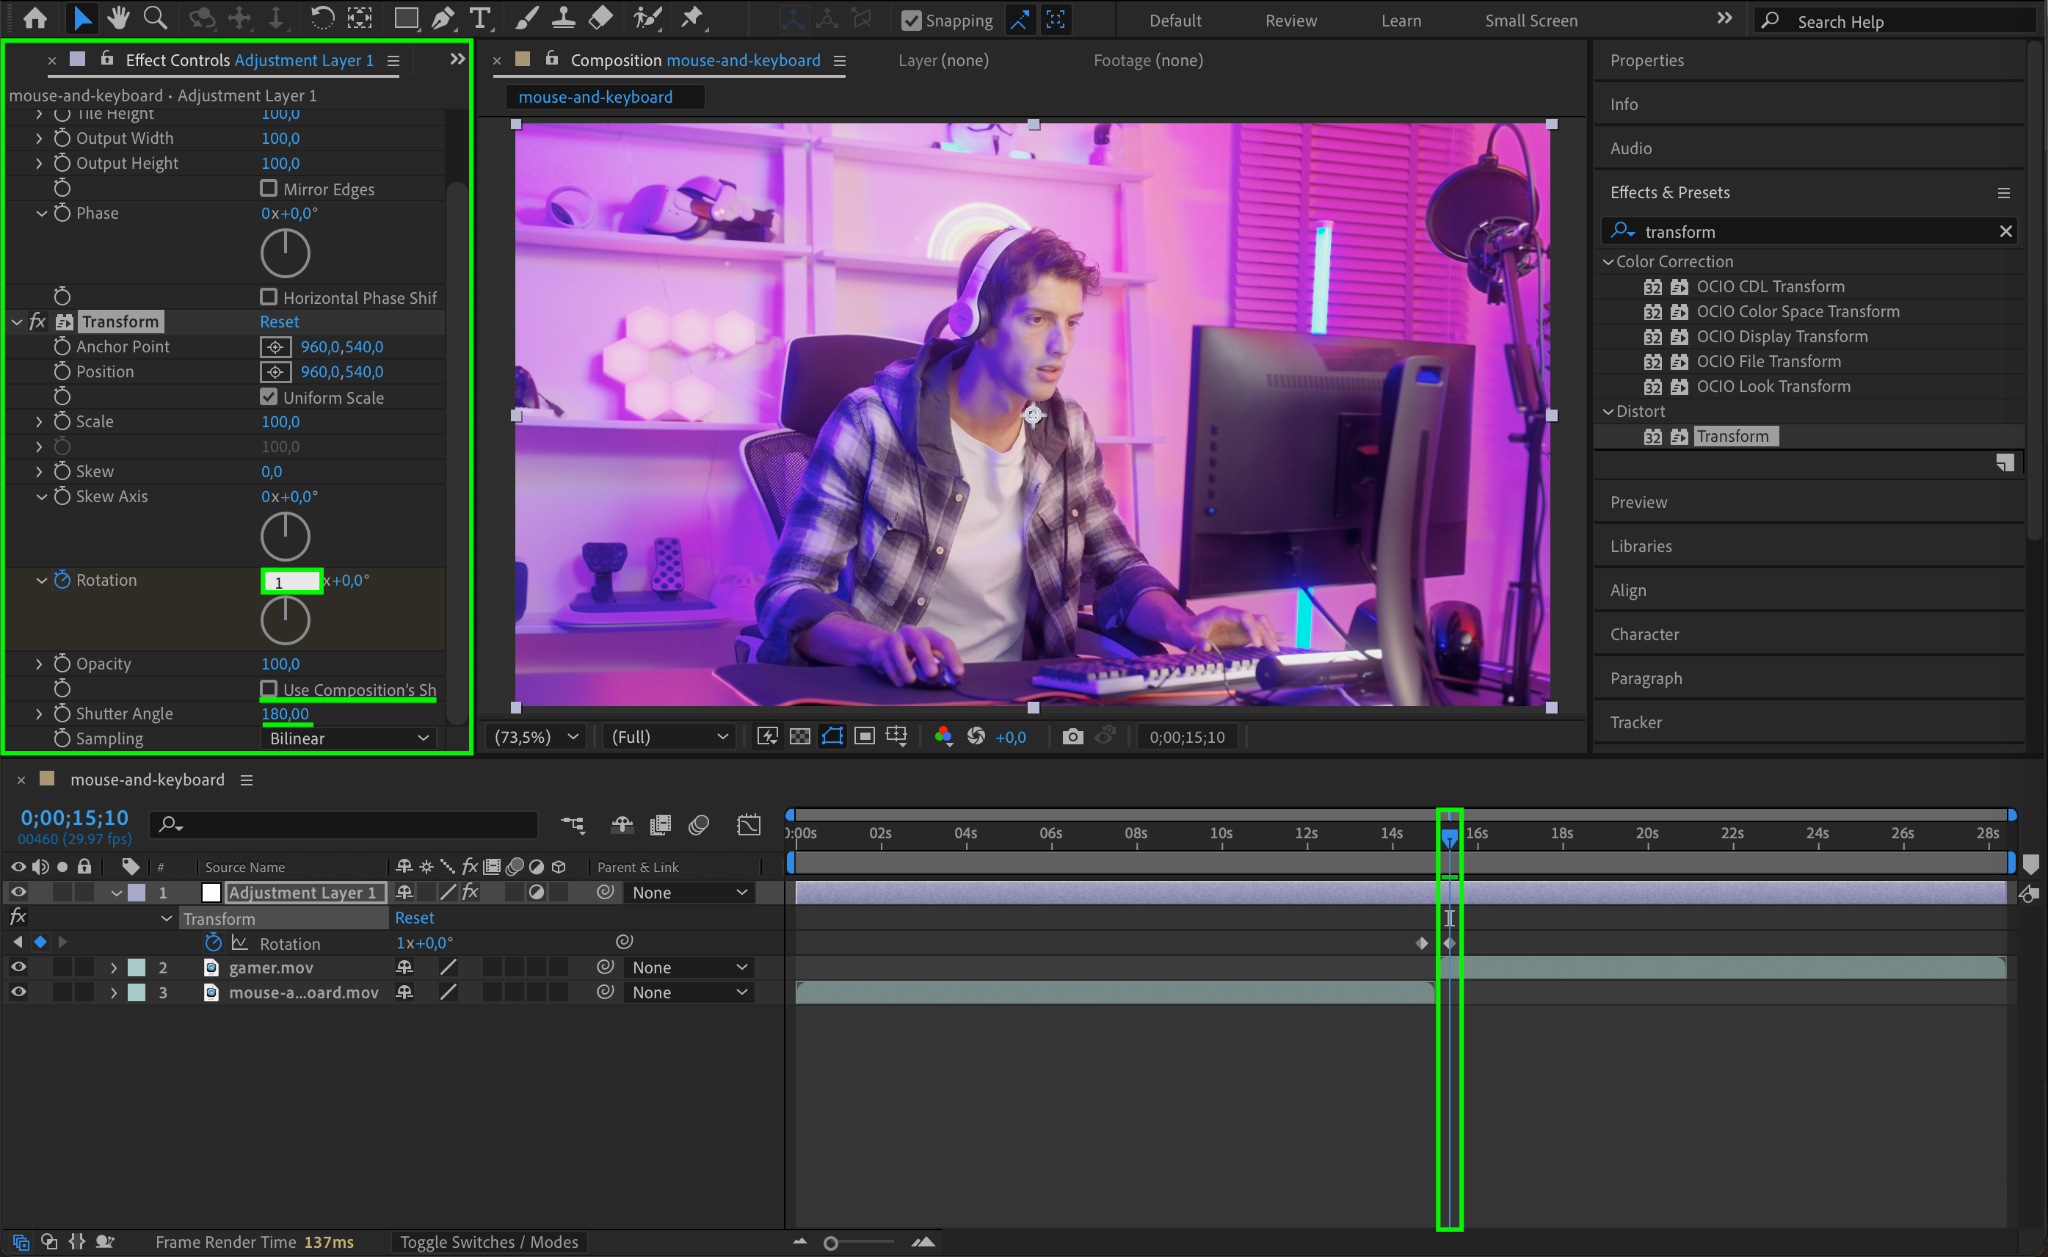This screenshot has width=2048, height=1257.
Task: Select the Zoom tool
Action: 155,18
